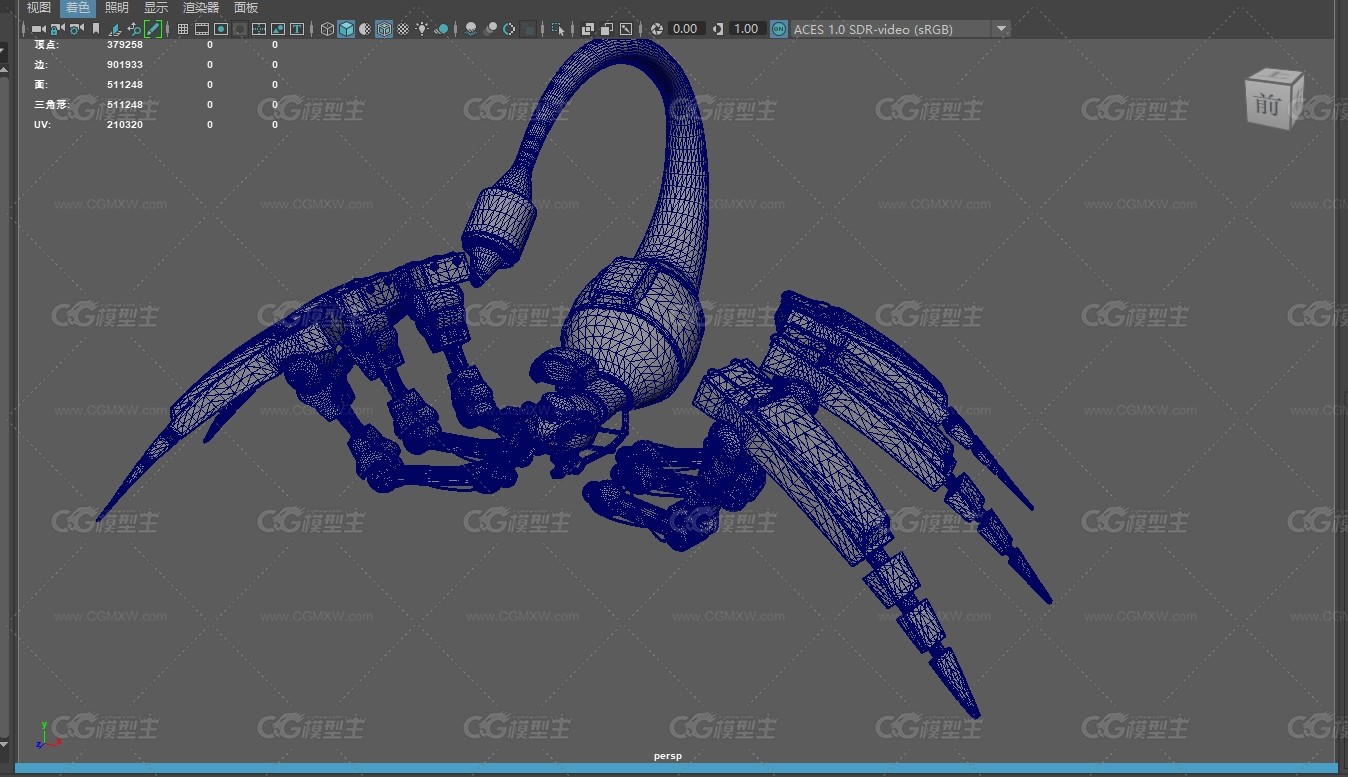Open Camera Attributes from the panel toolbar
This screenshot has height=777, width=1348.
point(76,29)
